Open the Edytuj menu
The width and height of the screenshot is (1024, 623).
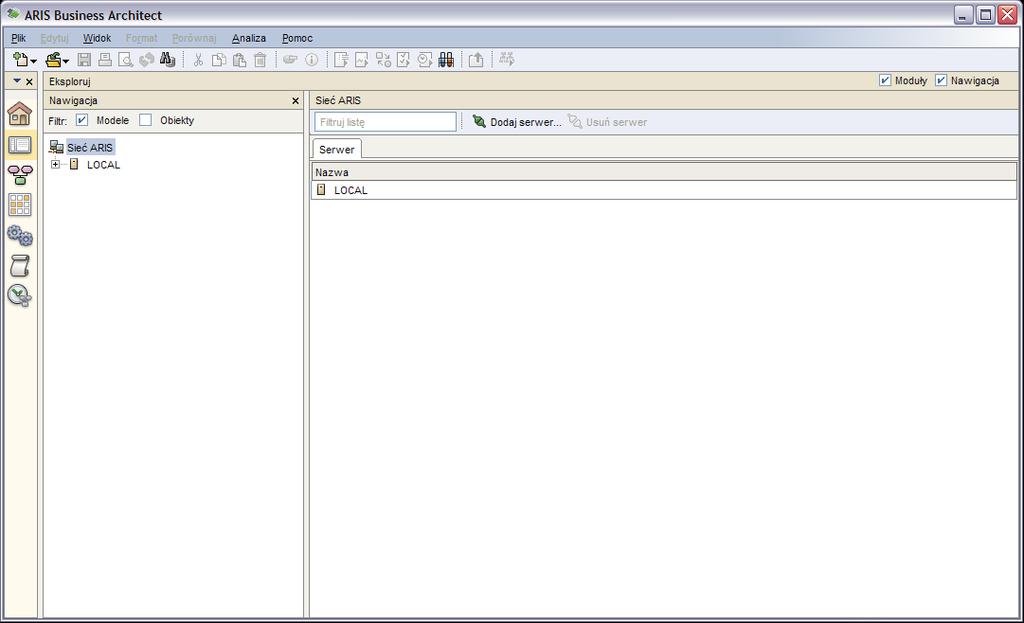click(x=54, y=39)
